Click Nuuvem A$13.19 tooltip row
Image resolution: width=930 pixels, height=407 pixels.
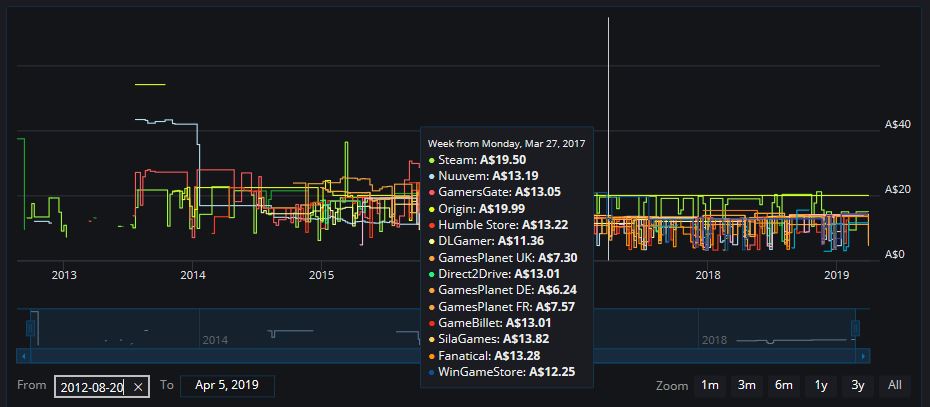483,176
